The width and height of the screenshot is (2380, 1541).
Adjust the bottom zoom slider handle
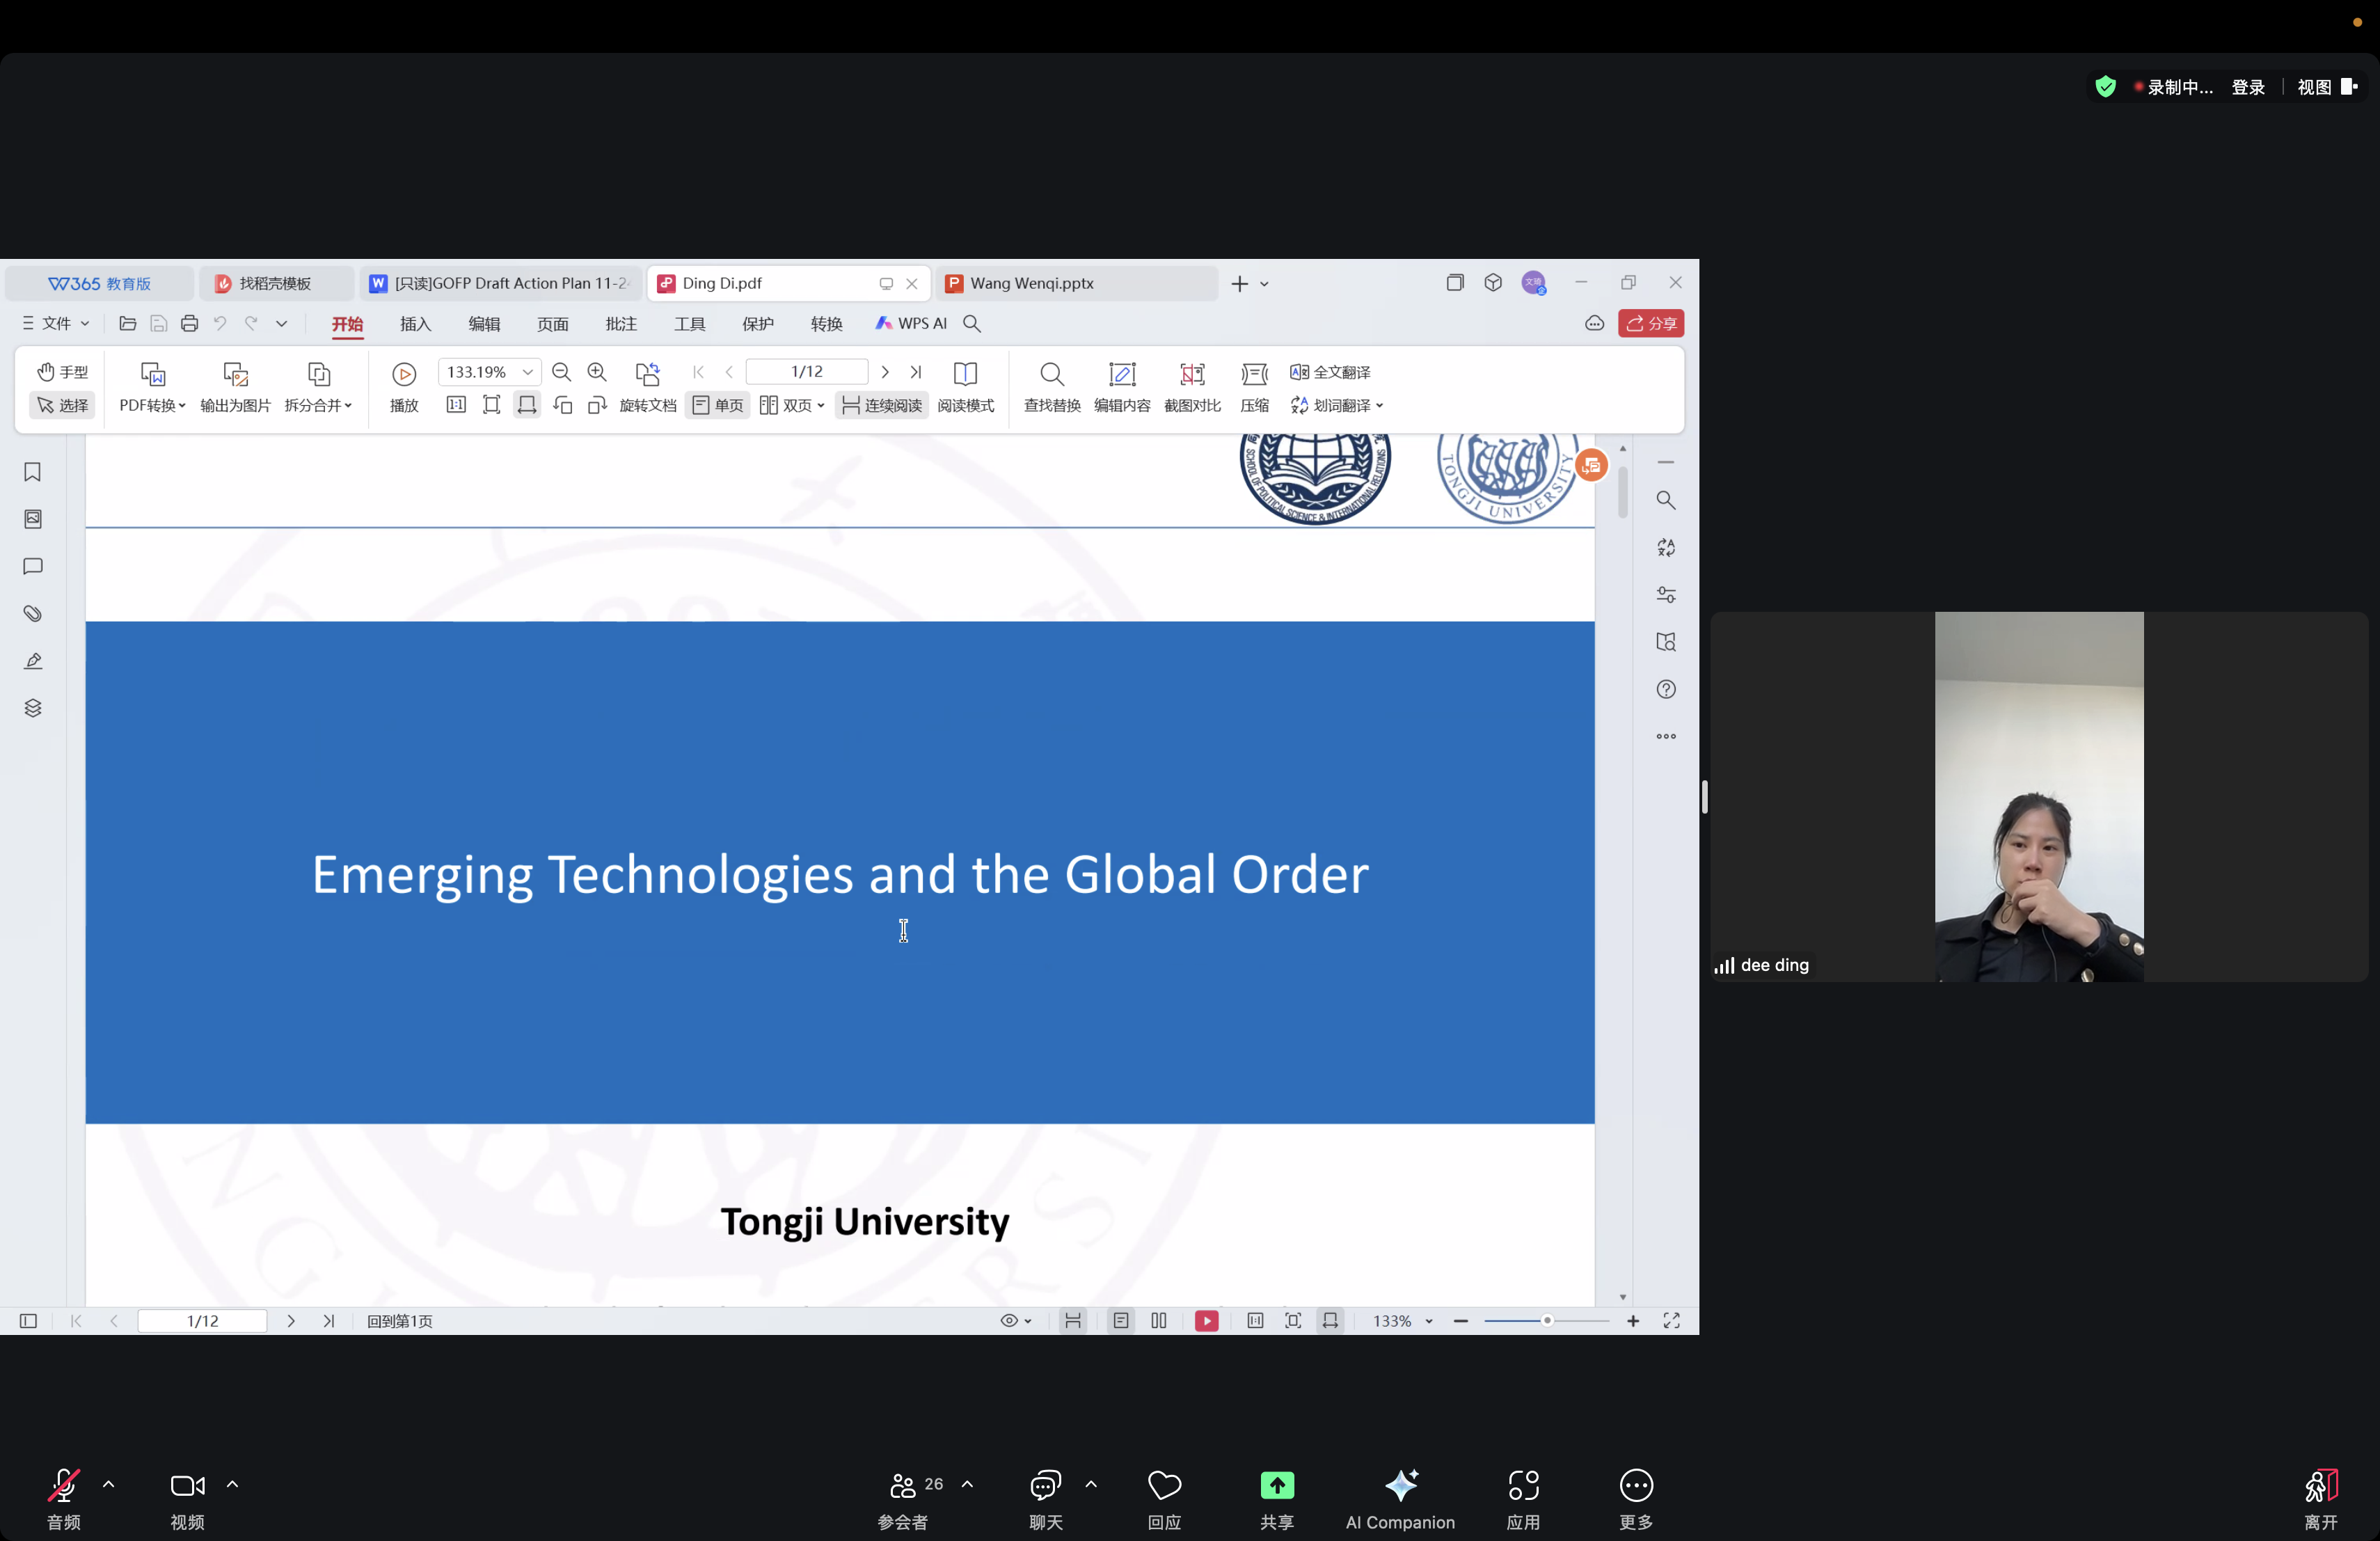coord(1546,1321)
